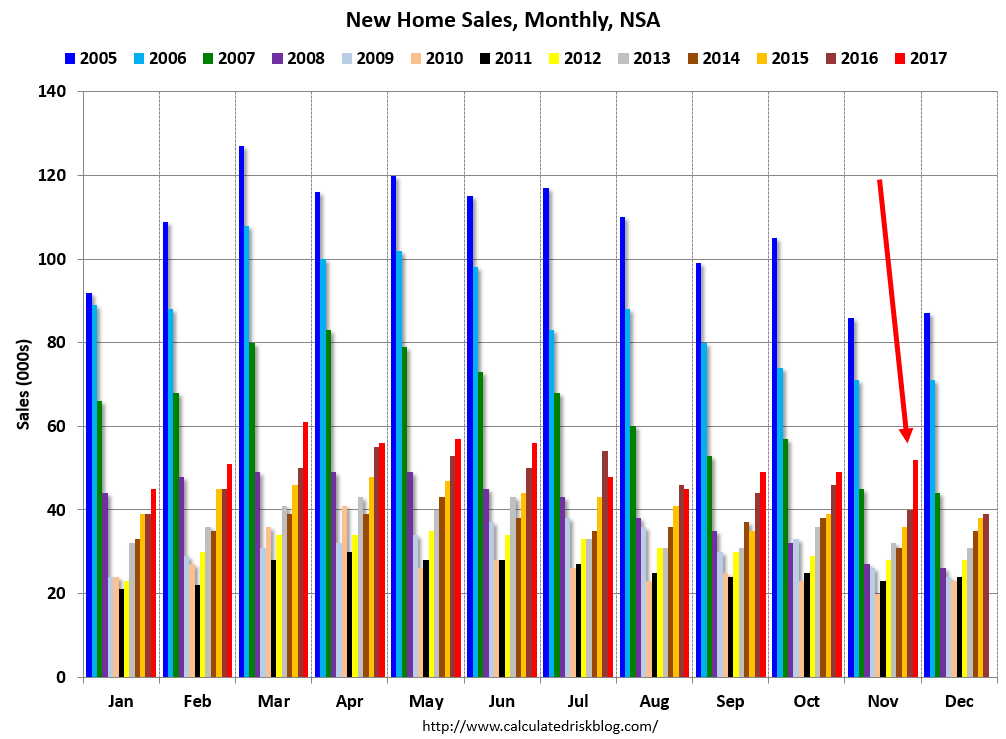Image resolution: width=1006 pixels, height=739 pixels.
Task: Click the 'Sales (000s)' axis title
Action: 24,385
